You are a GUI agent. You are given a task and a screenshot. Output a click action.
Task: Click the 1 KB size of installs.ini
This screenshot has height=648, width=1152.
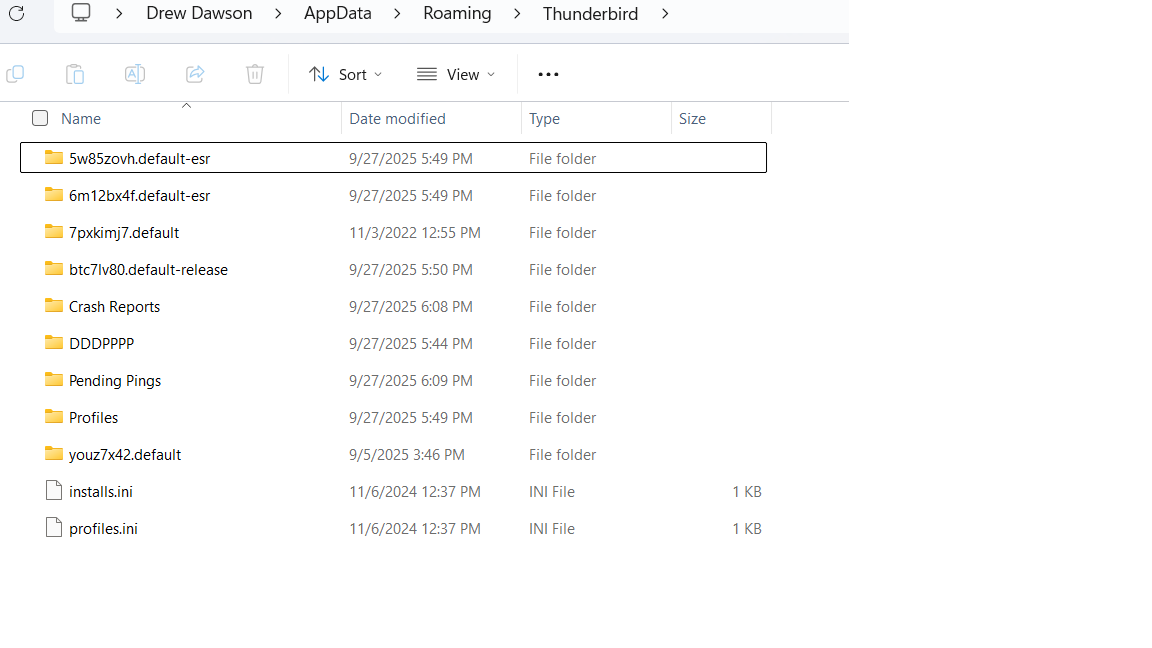746,492
